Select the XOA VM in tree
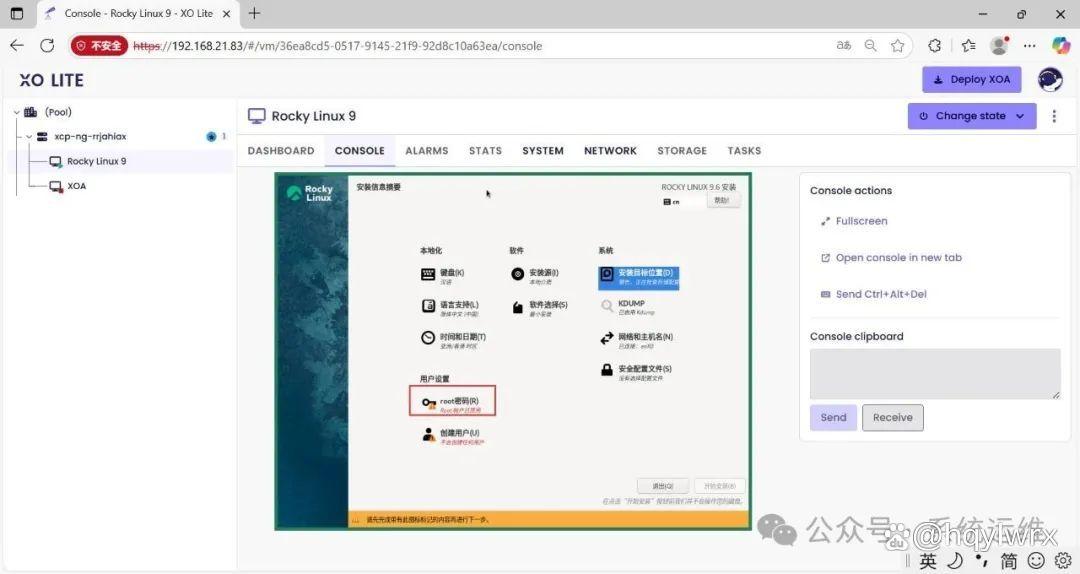Image resolution: width=1080 pixels, height=574 pixels. tap(76, 186)
